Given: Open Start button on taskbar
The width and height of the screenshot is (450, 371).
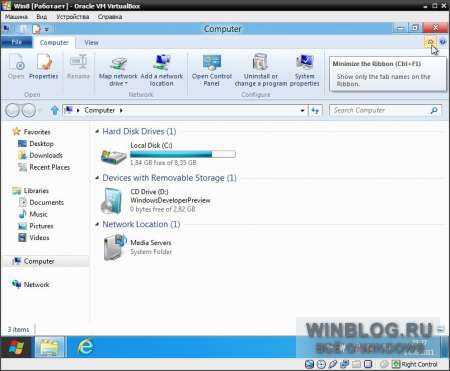Looking at the screenshot, I should (16, 347).
